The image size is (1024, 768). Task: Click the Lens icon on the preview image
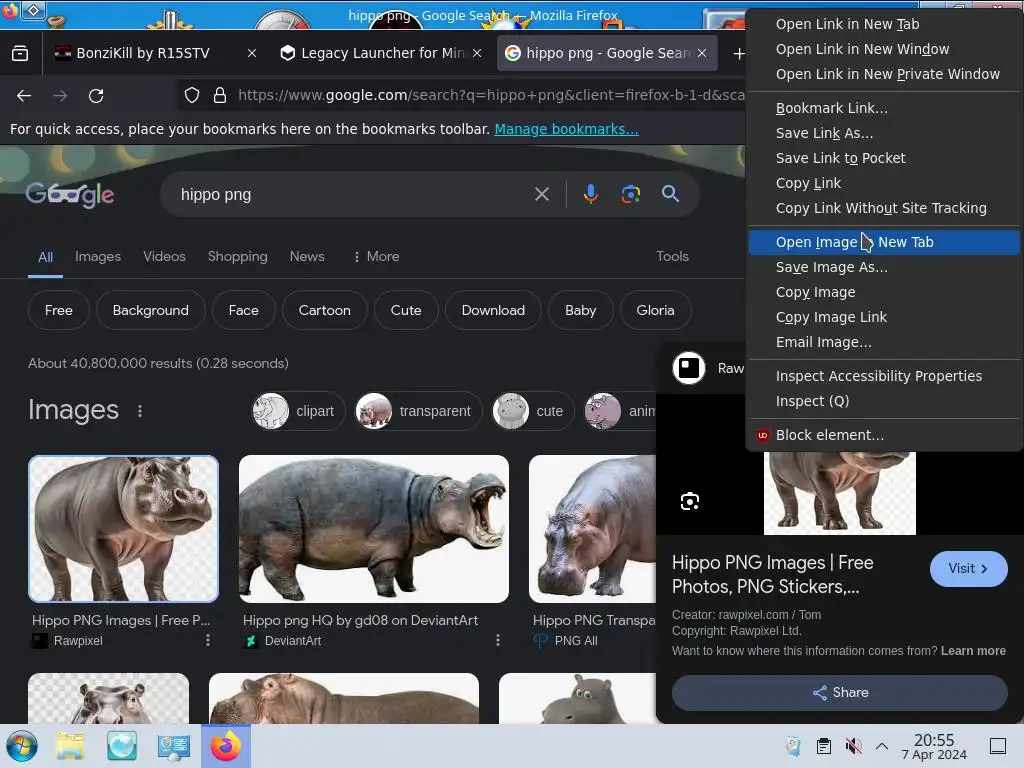click(x=690, y=501)
